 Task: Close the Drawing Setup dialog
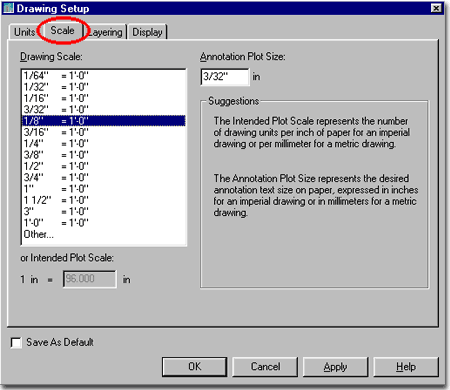tap(436, 8)
